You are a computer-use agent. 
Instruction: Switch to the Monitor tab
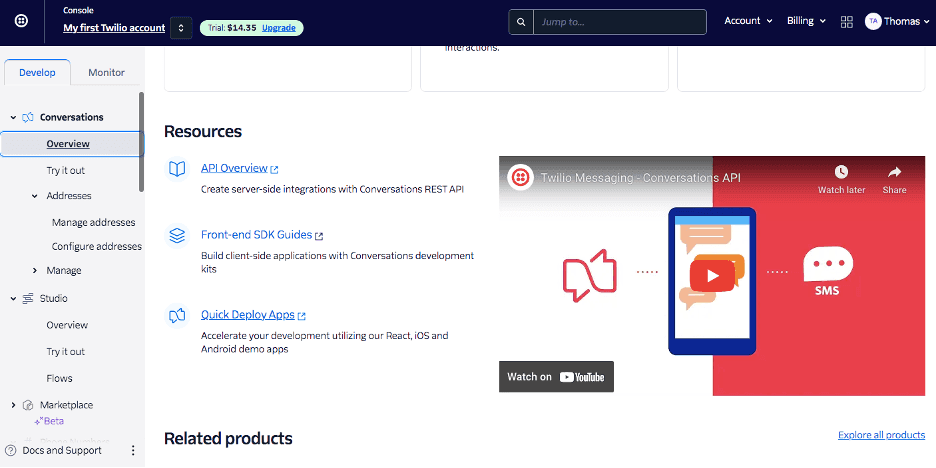[106, 73]
